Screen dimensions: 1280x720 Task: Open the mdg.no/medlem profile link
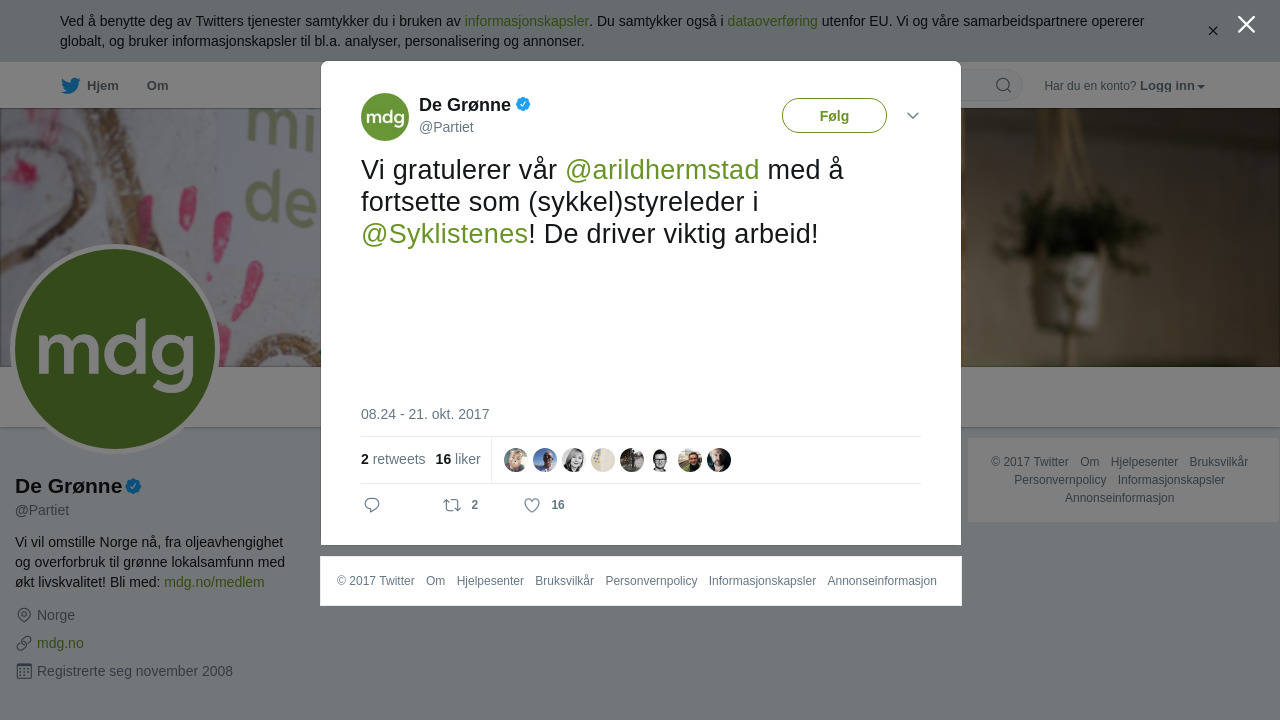pyautogui.click(x=214, y=582)
